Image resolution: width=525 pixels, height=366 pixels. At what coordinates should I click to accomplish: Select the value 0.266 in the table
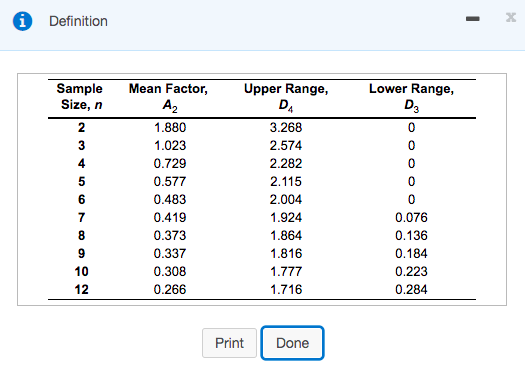(x=170, y=290)
